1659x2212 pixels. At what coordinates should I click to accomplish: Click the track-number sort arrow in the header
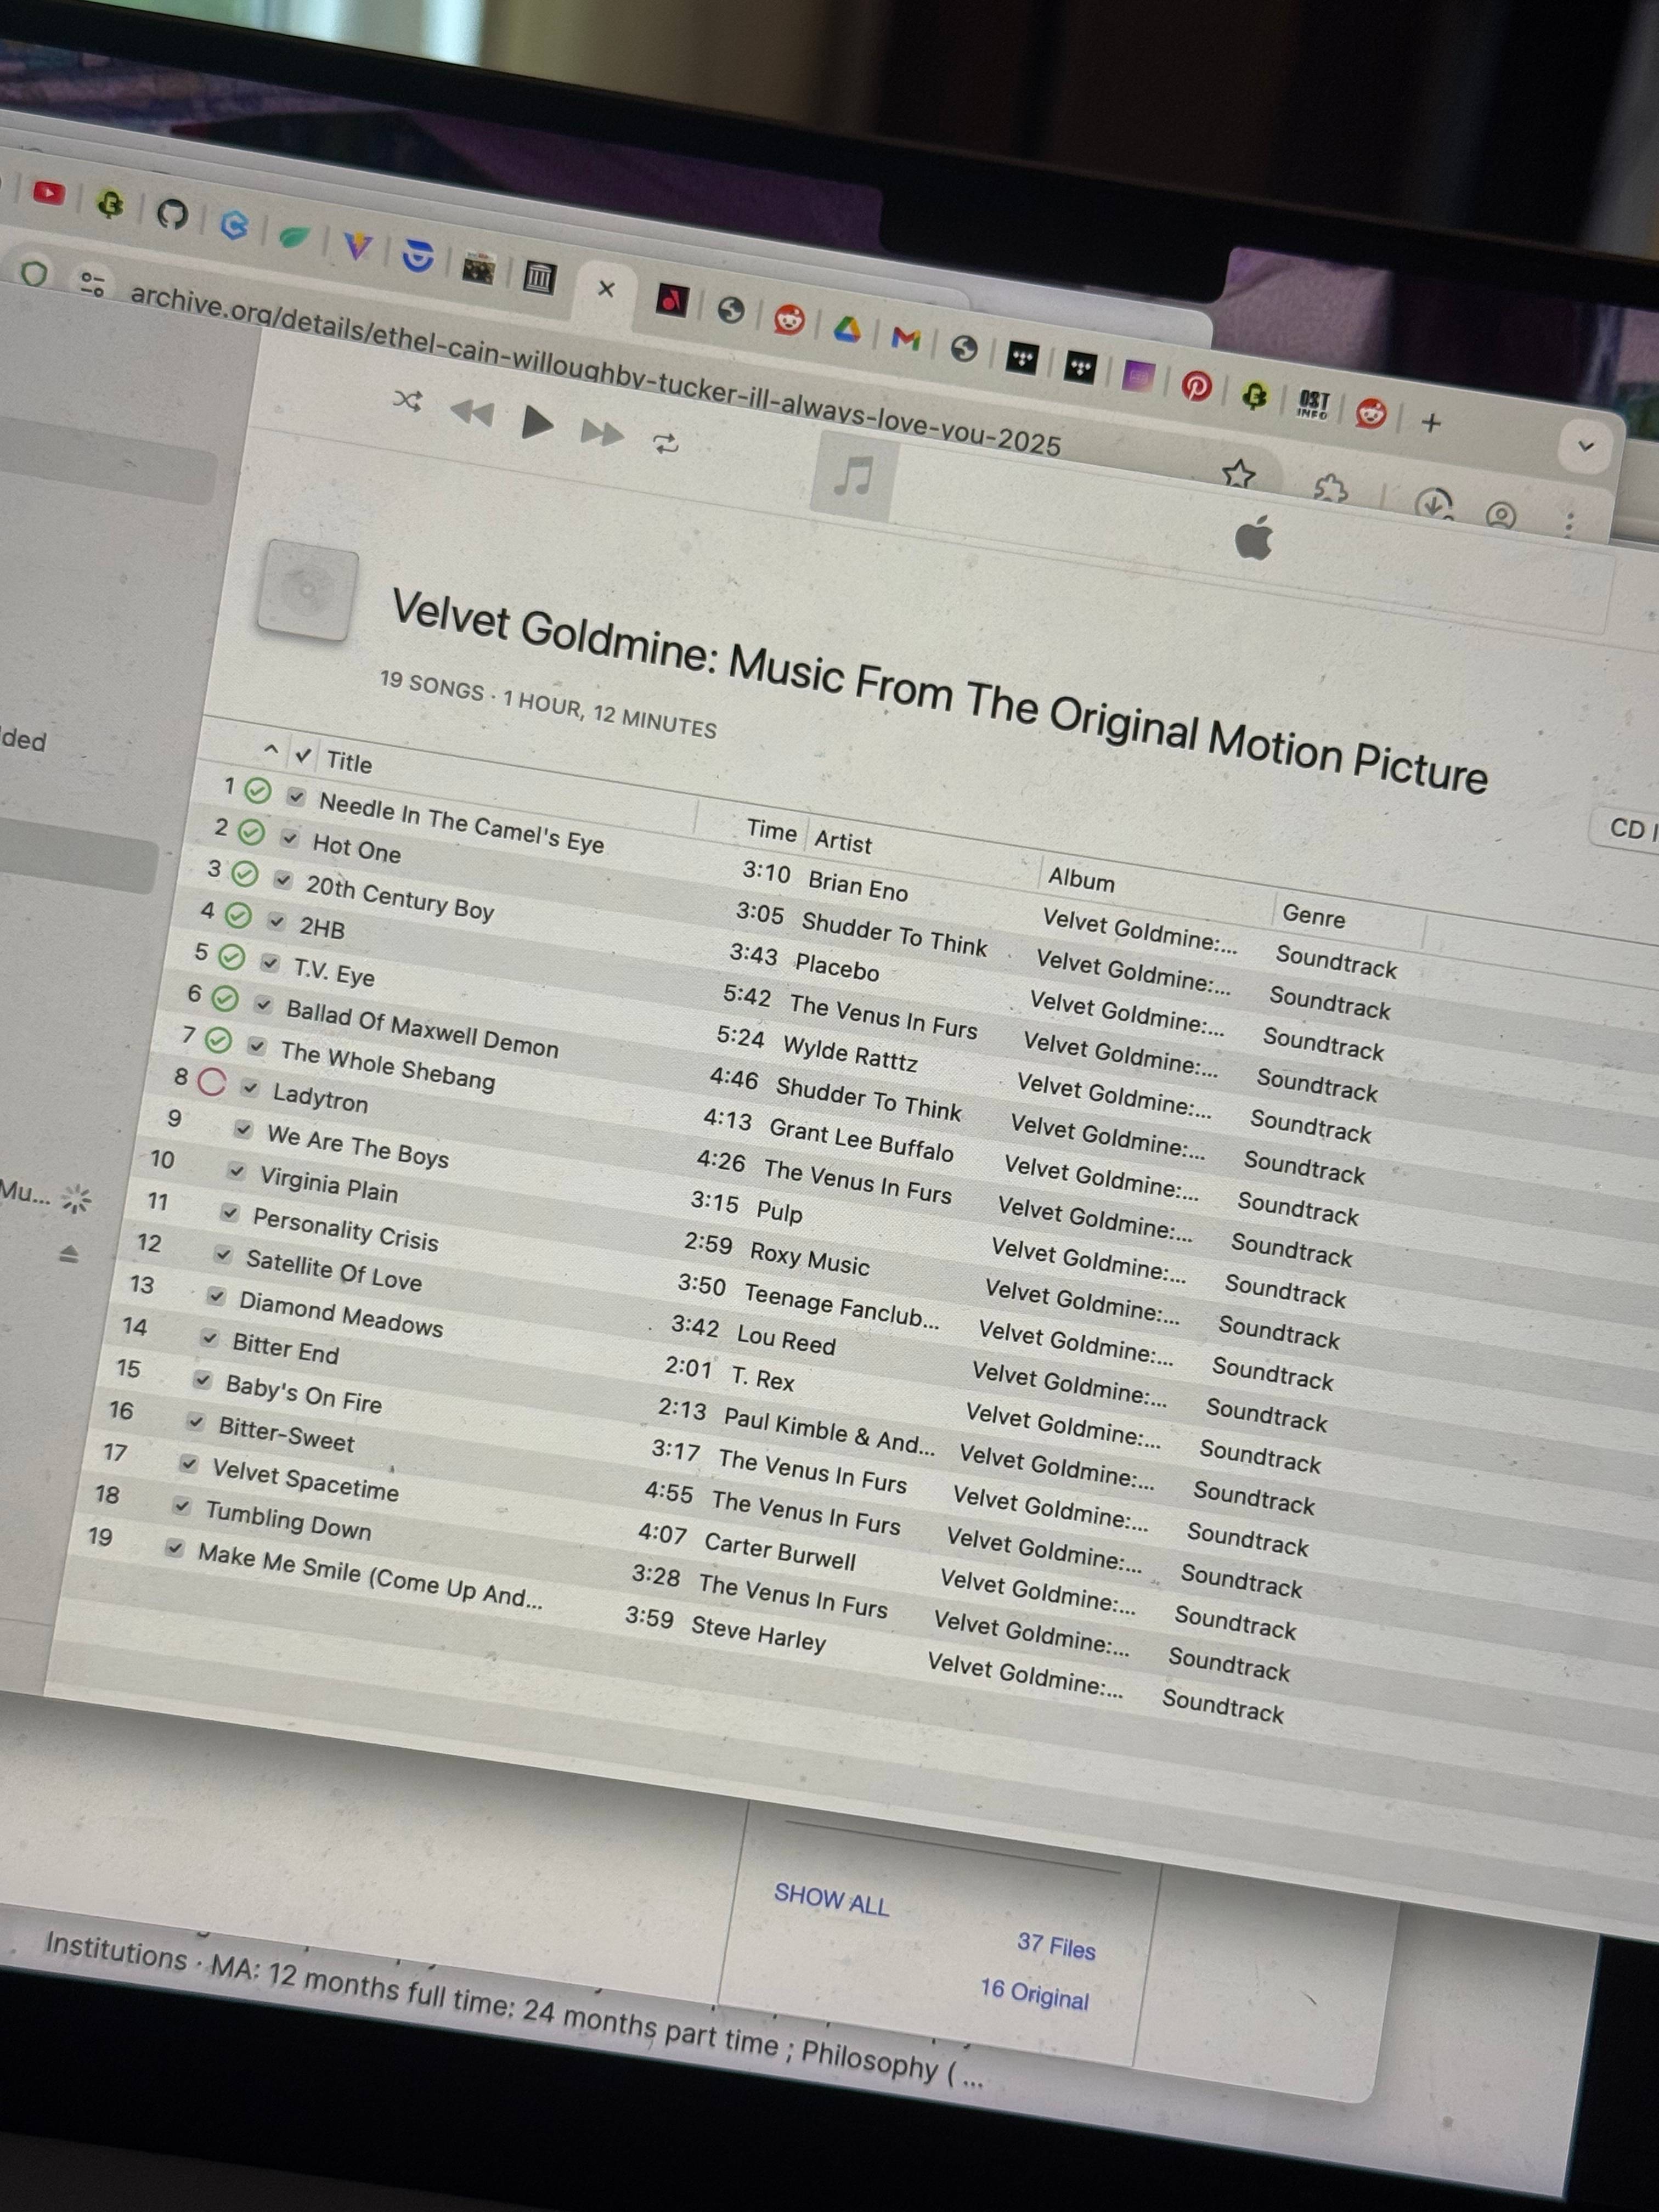coord(271,748)
